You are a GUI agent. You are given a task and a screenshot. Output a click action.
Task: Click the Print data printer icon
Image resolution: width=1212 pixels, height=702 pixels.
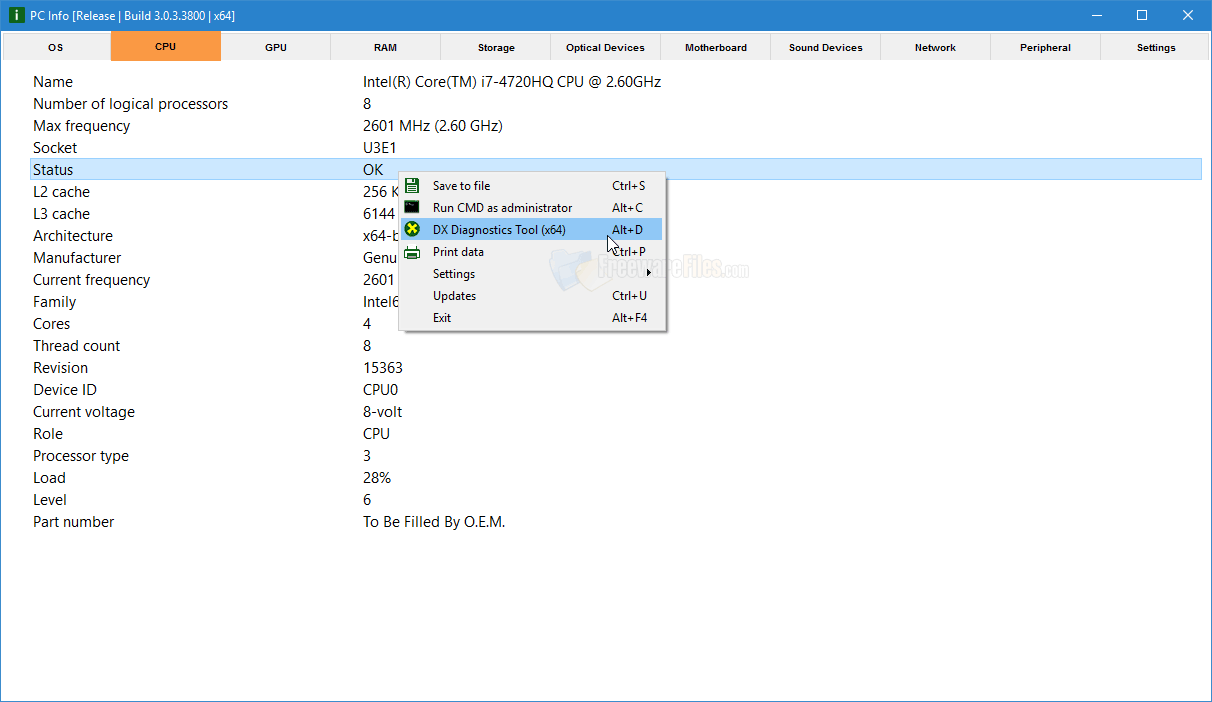412,251
